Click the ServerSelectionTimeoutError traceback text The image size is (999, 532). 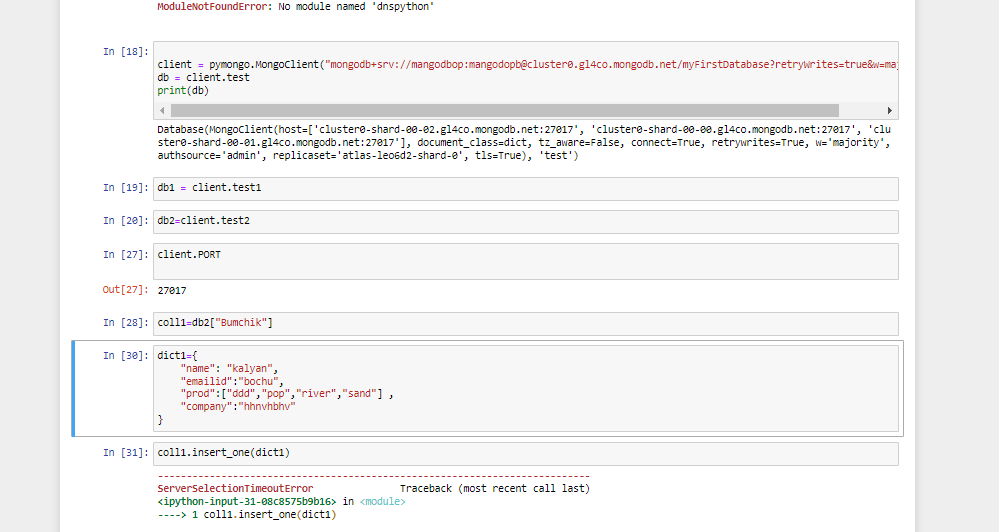(x=235, y=489)
